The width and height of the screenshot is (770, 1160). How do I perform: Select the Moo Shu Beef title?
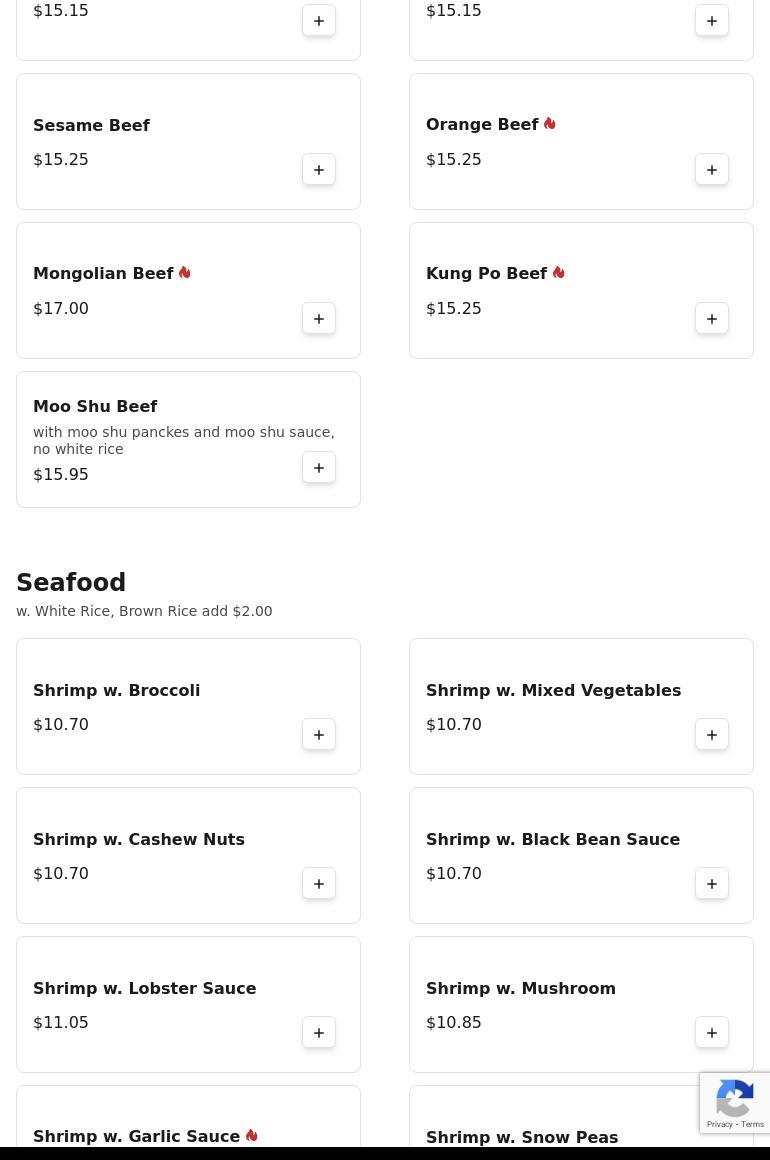(x=95, y=407)
